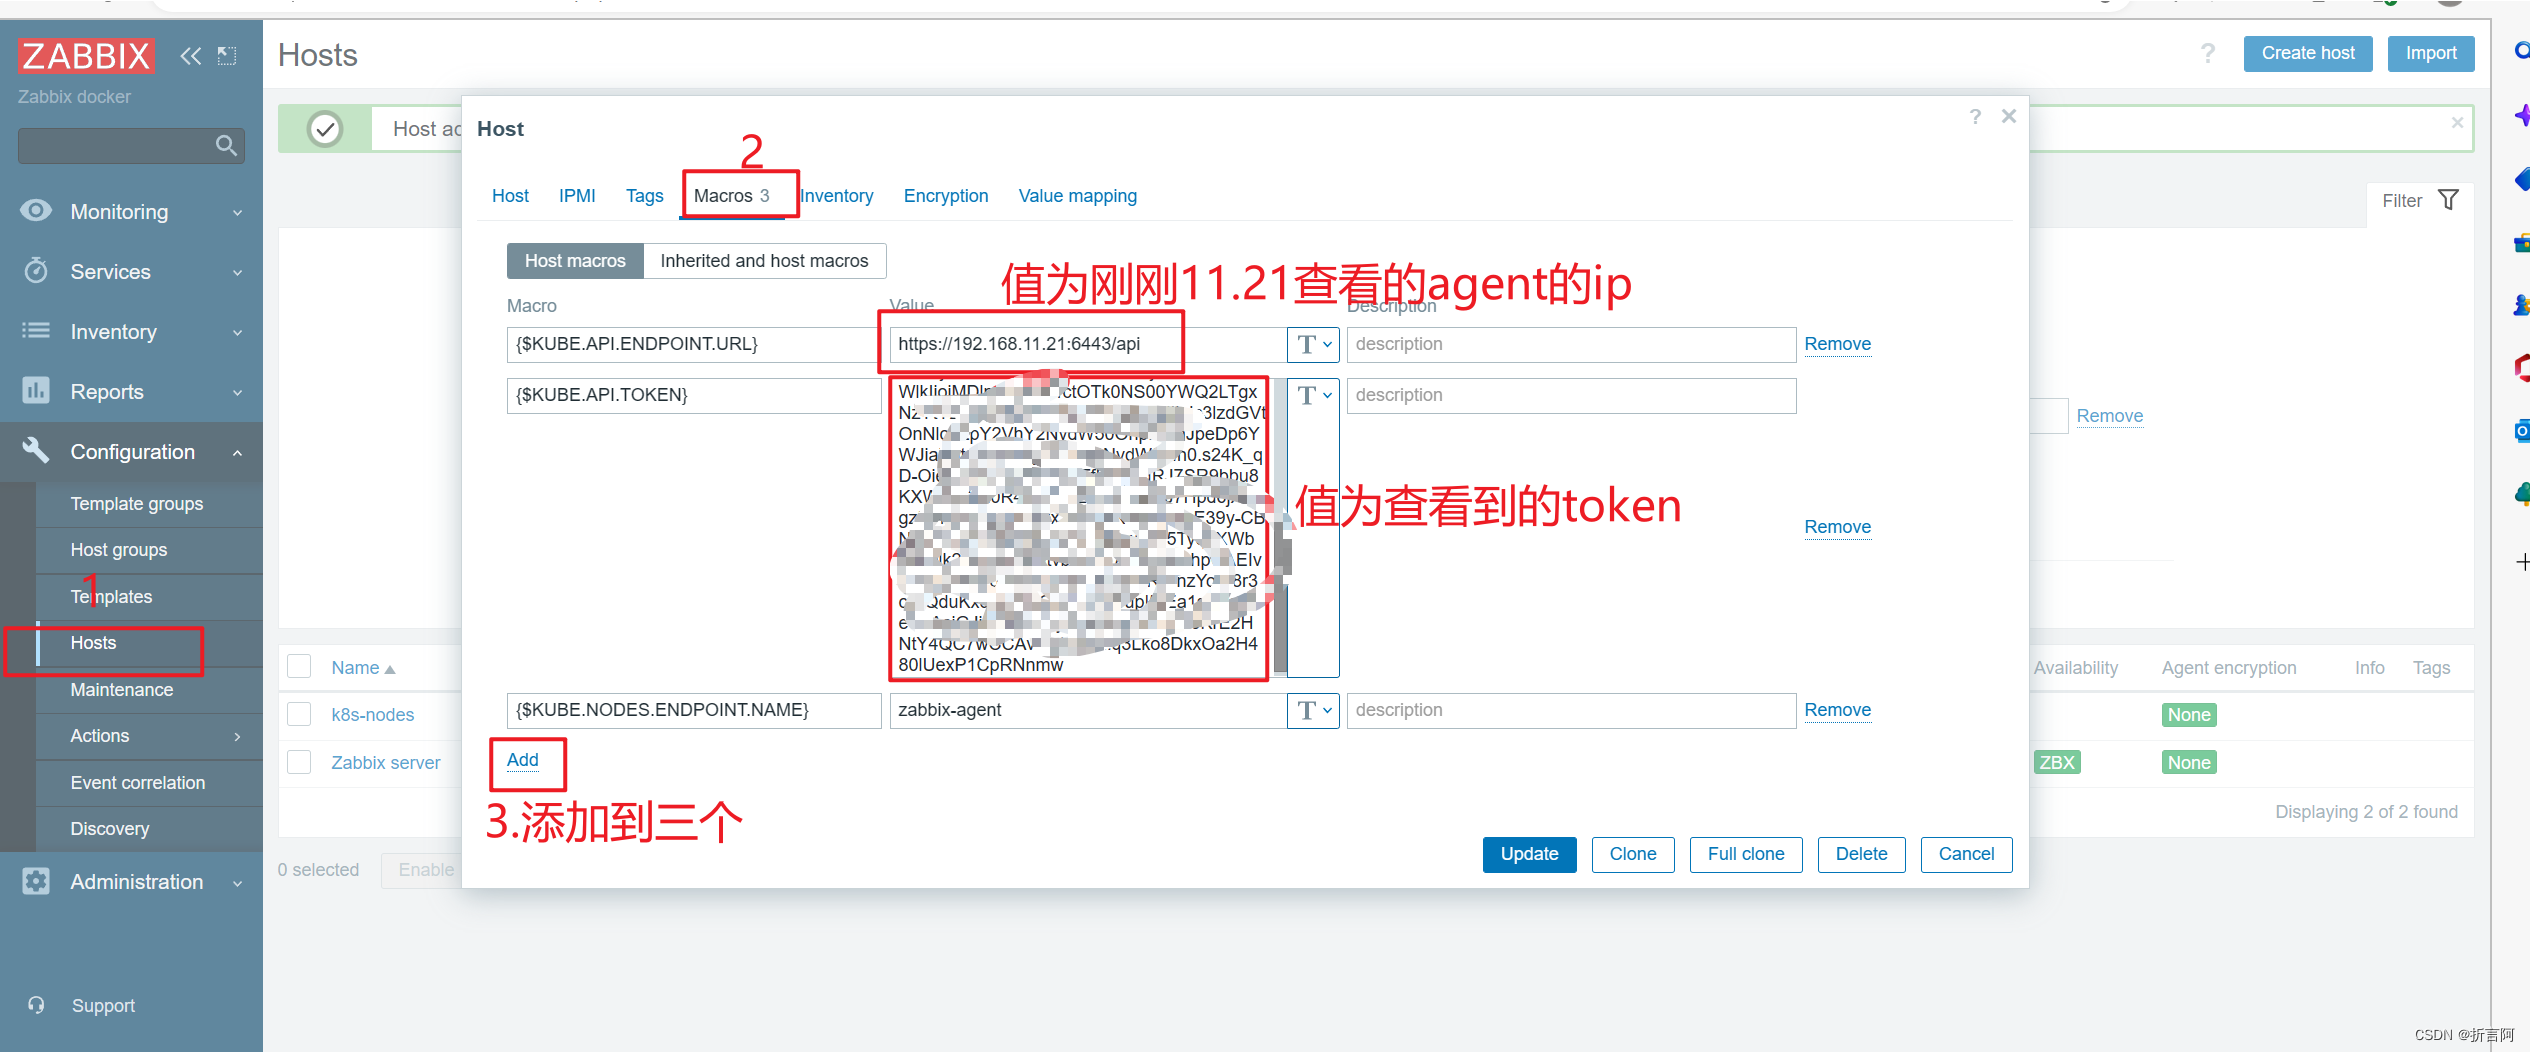
Task: Click the KUBE.API.ENDPOINT.URL value field
Action: click(x=1088, y=345)
